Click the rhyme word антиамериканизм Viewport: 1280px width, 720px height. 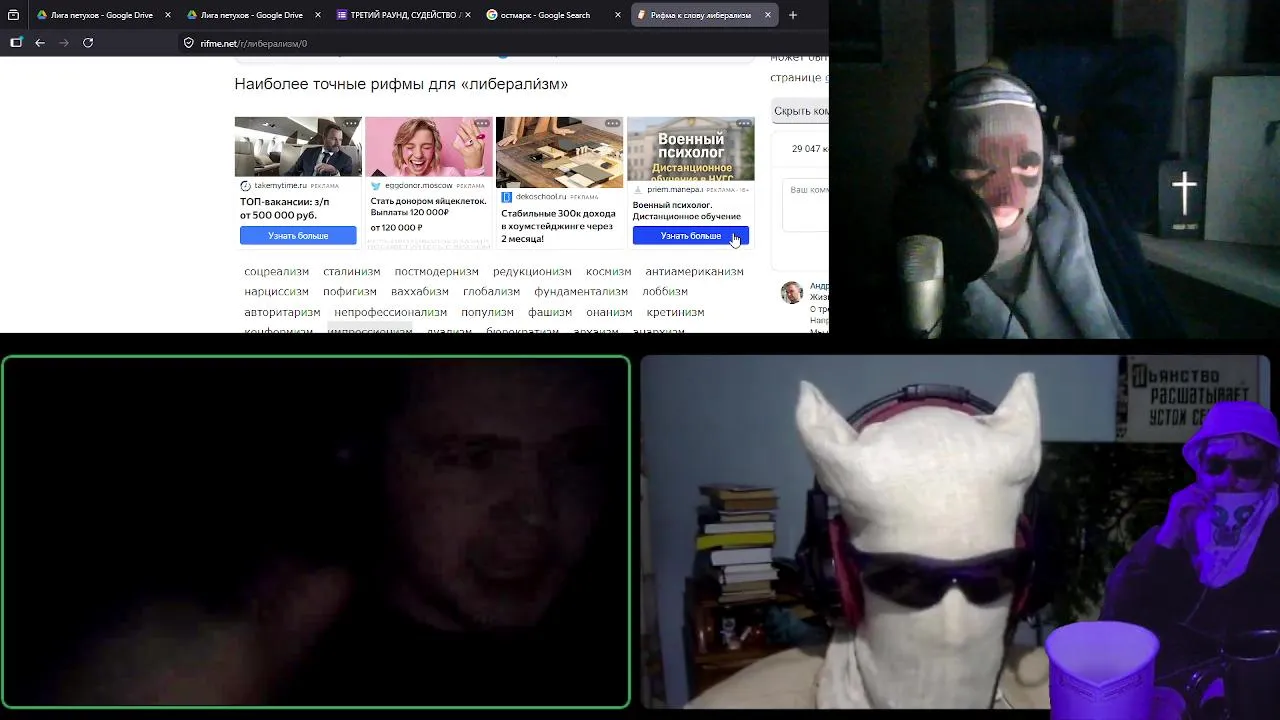695,272
